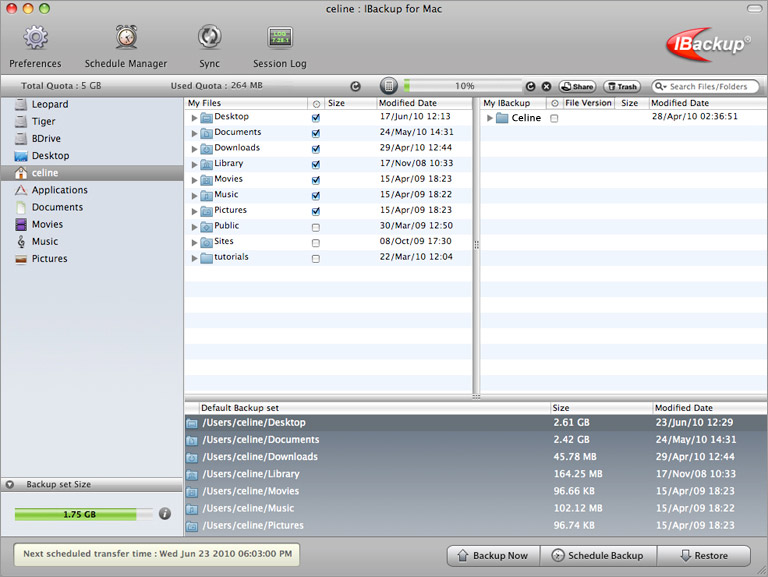Click the Restore button

click(x=704, y=556)
